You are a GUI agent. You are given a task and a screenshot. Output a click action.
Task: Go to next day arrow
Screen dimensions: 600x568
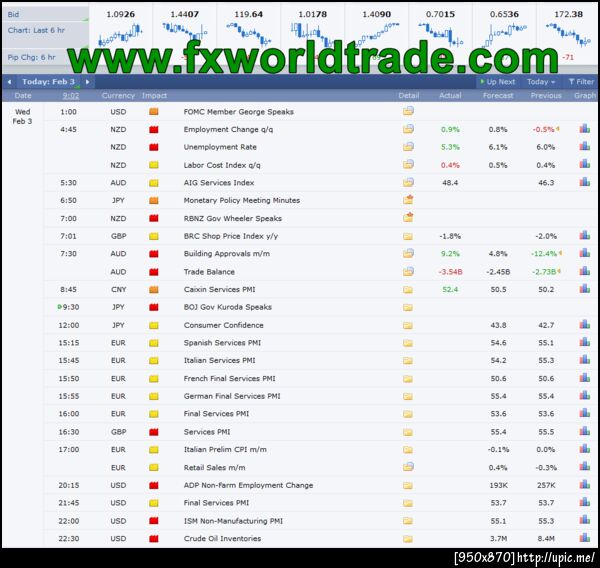pos(88,82)
